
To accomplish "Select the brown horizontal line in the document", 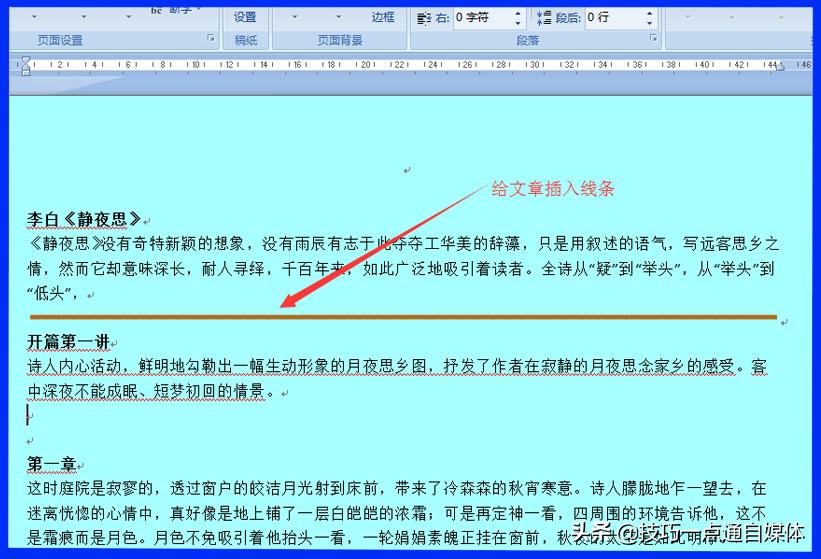I will (x=403, y=317).
